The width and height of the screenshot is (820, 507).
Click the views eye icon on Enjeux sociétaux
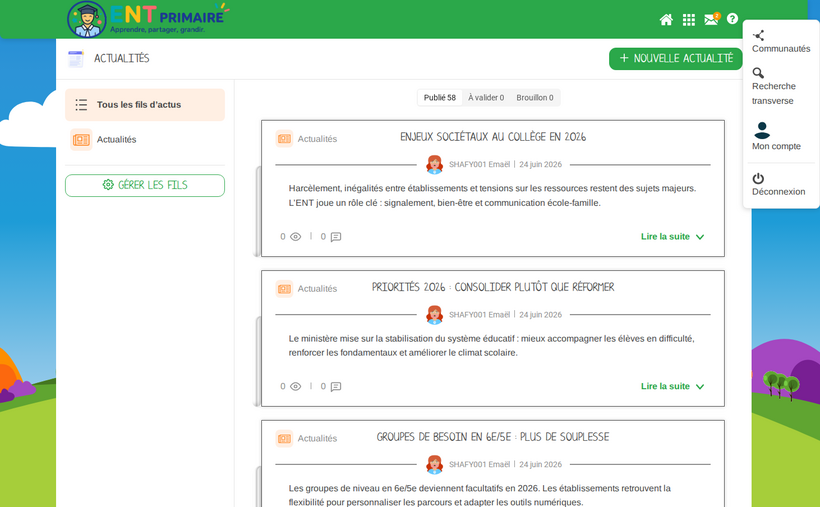pos(295,236)
